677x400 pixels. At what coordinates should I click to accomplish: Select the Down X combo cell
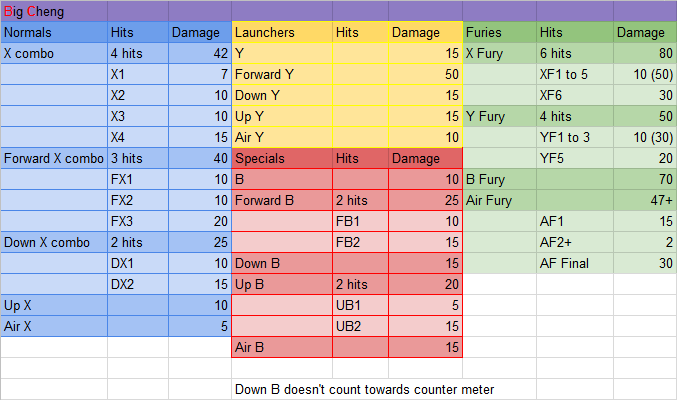click(54, 243)
